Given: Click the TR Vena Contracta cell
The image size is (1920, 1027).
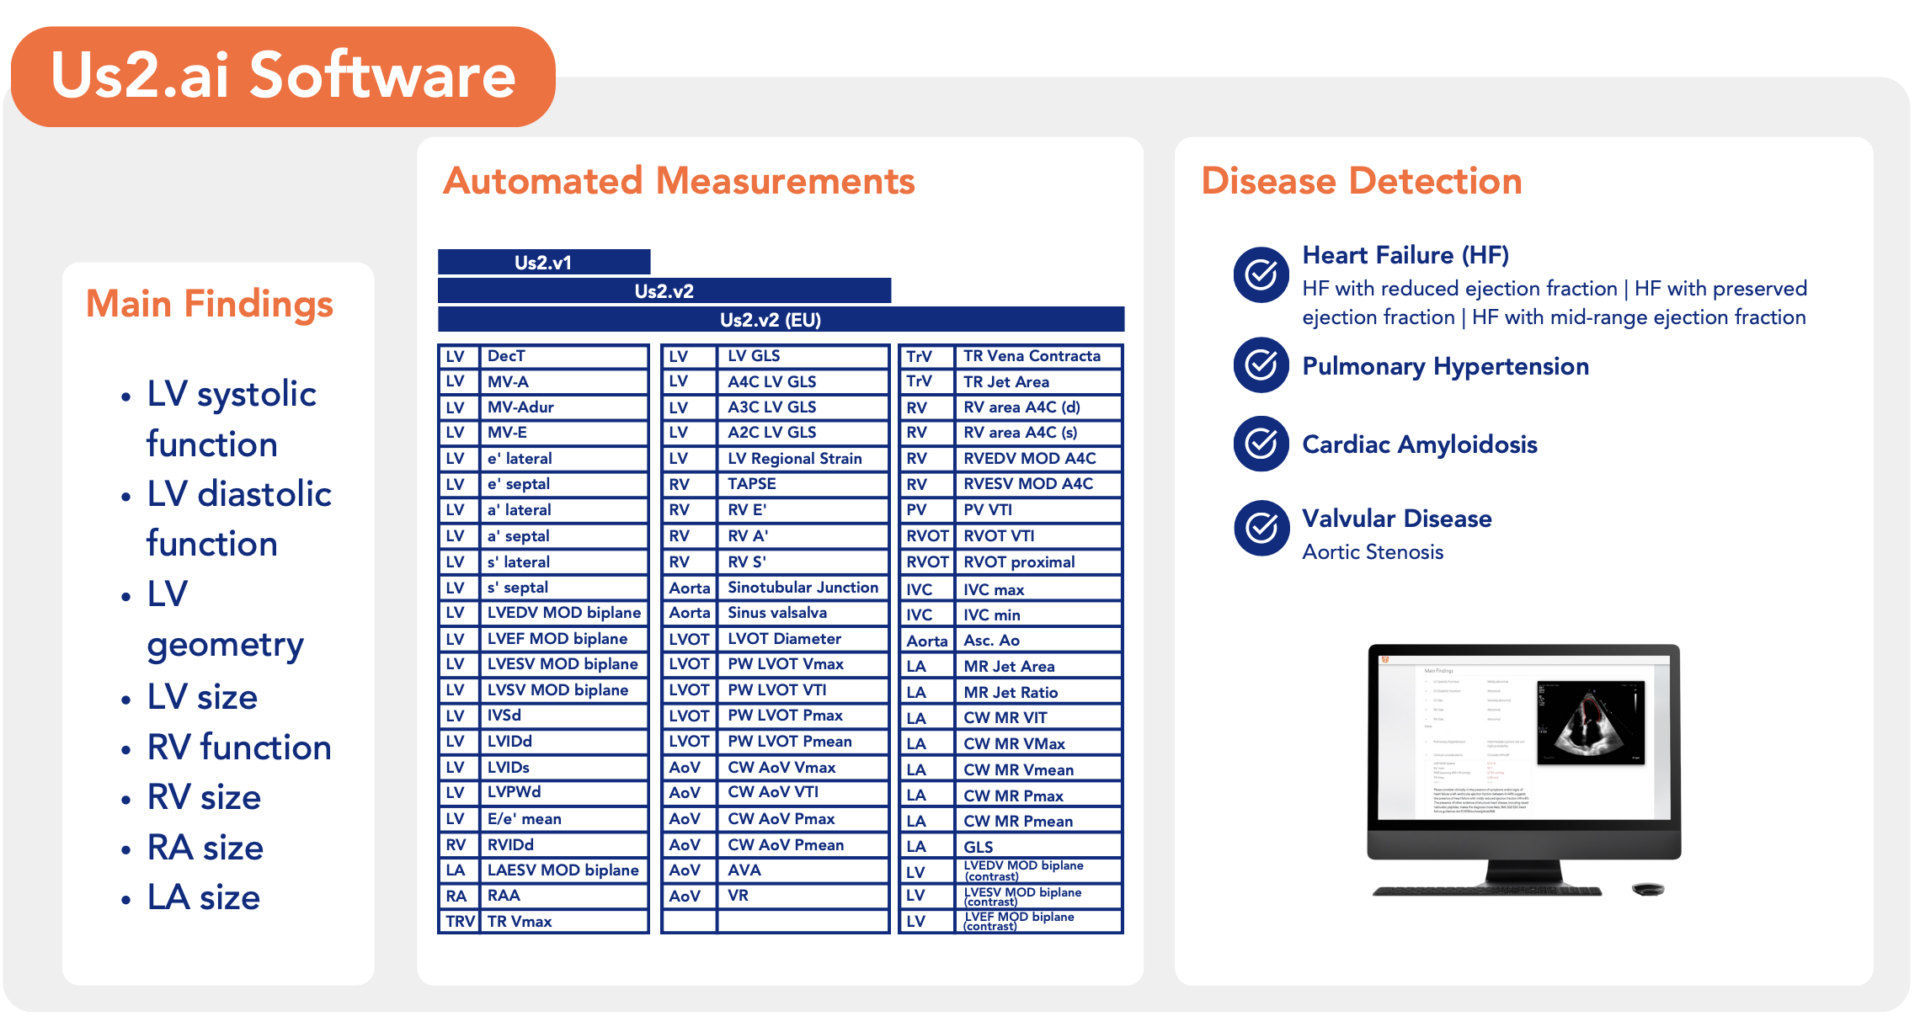Looking at the screenshot, I should click(x=1038, y=356).
